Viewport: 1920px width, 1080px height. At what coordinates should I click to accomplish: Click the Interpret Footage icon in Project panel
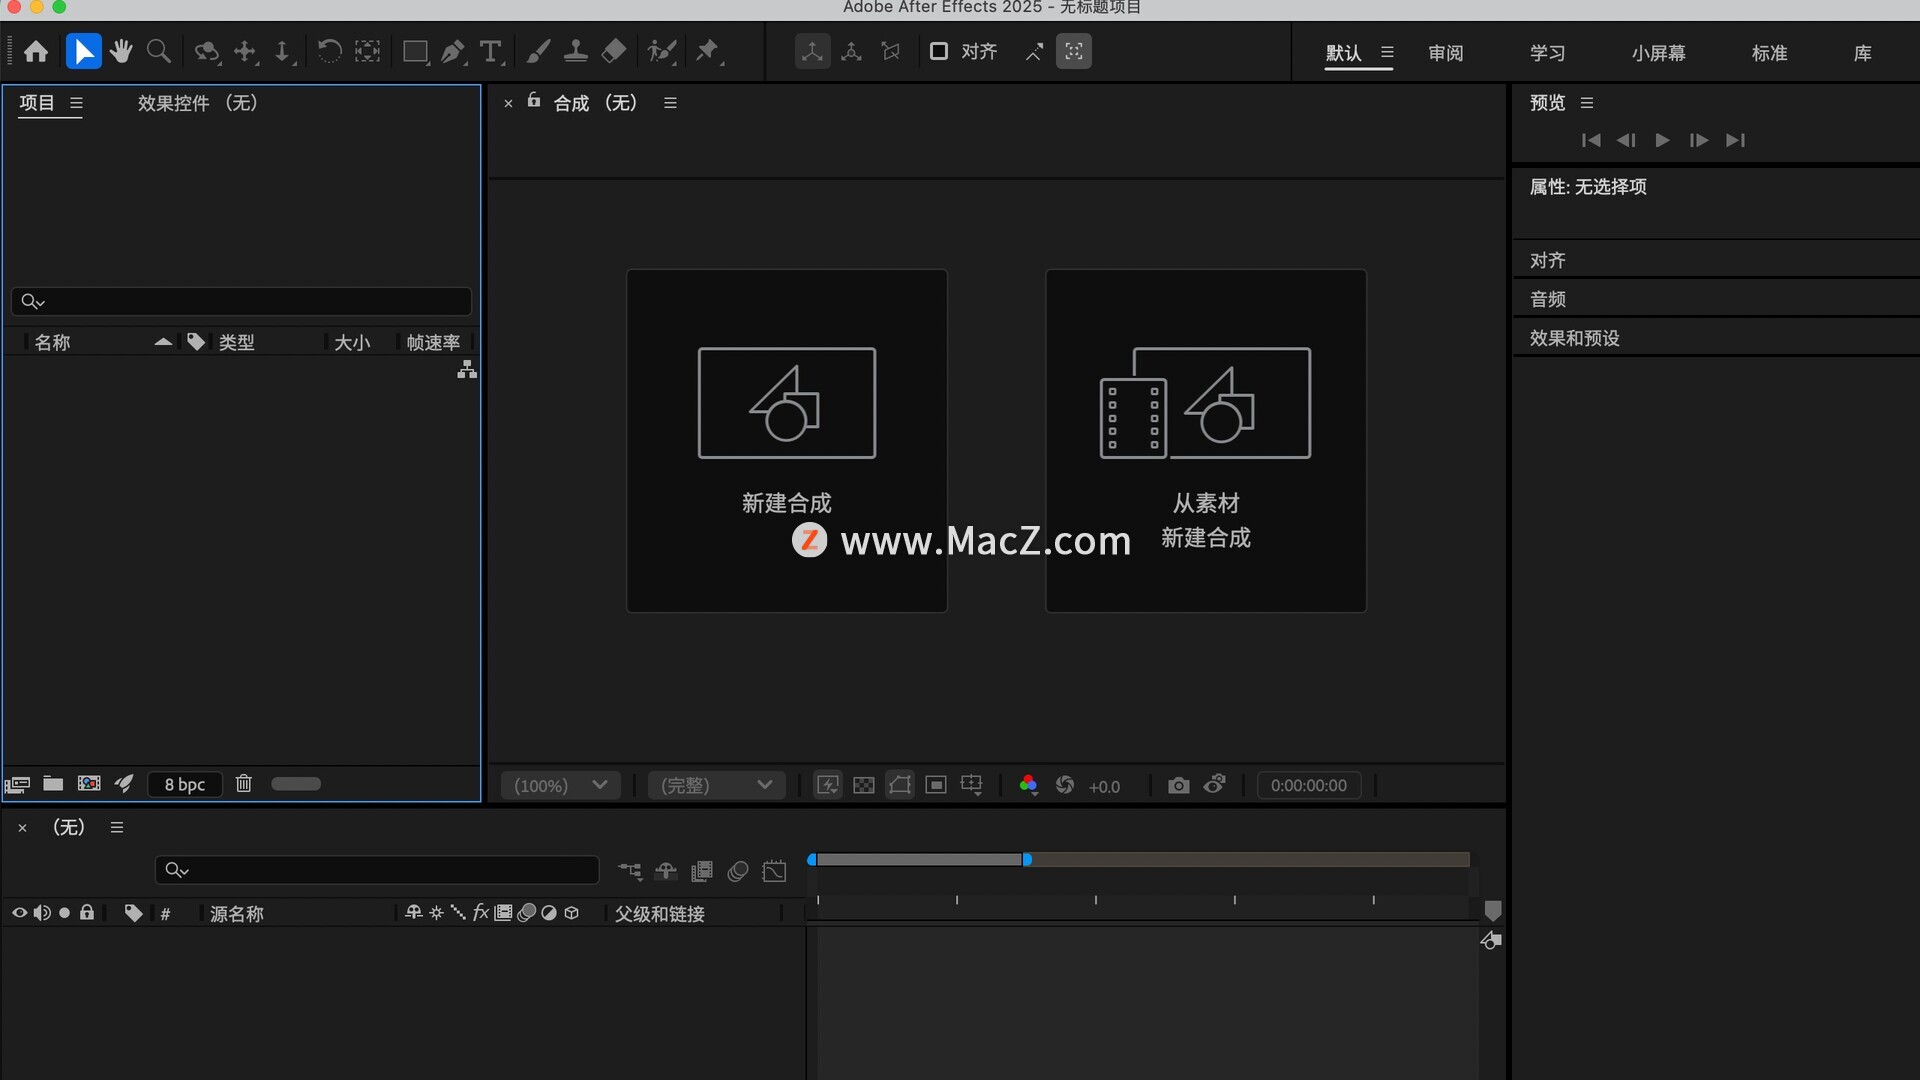coord(17,784)
